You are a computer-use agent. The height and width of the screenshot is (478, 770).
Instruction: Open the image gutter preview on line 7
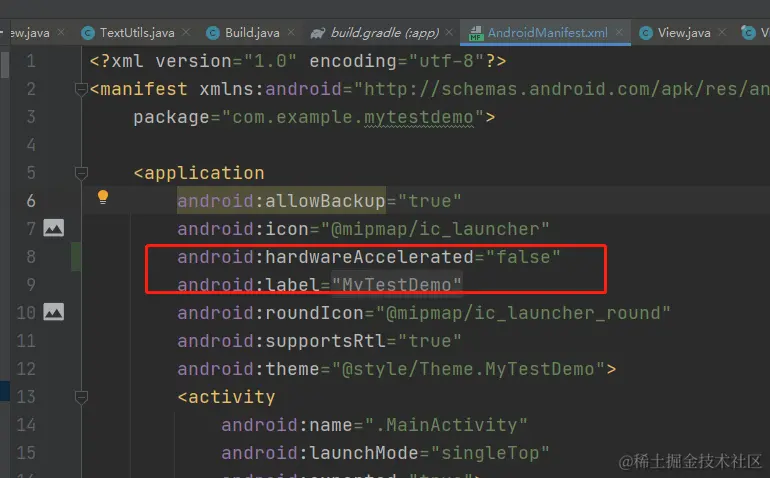pyautogui.click(x=54, y=228)
